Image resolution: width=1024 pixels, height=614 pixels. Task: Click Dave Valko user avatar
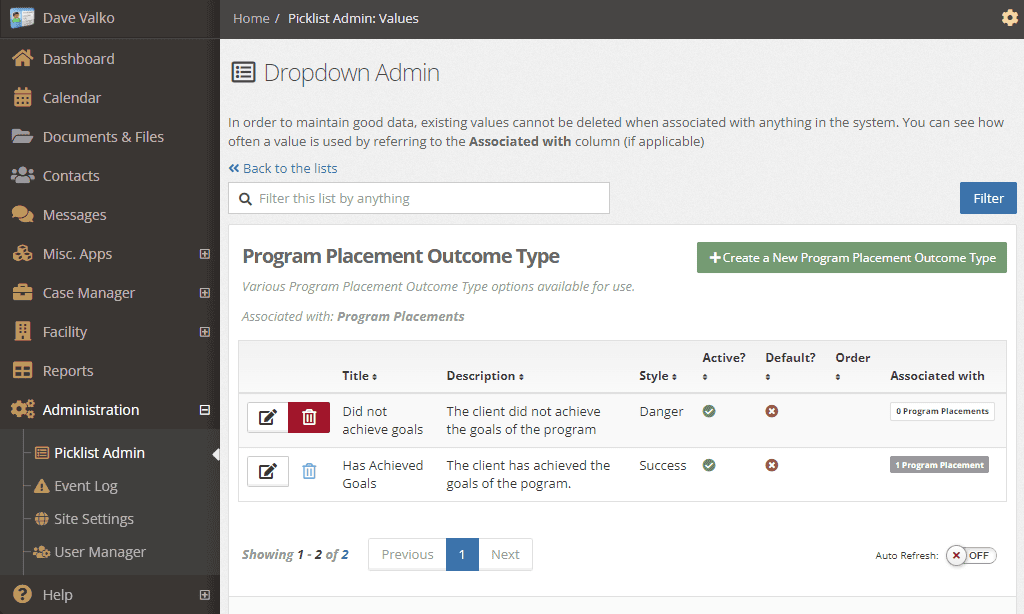point(22,18)
